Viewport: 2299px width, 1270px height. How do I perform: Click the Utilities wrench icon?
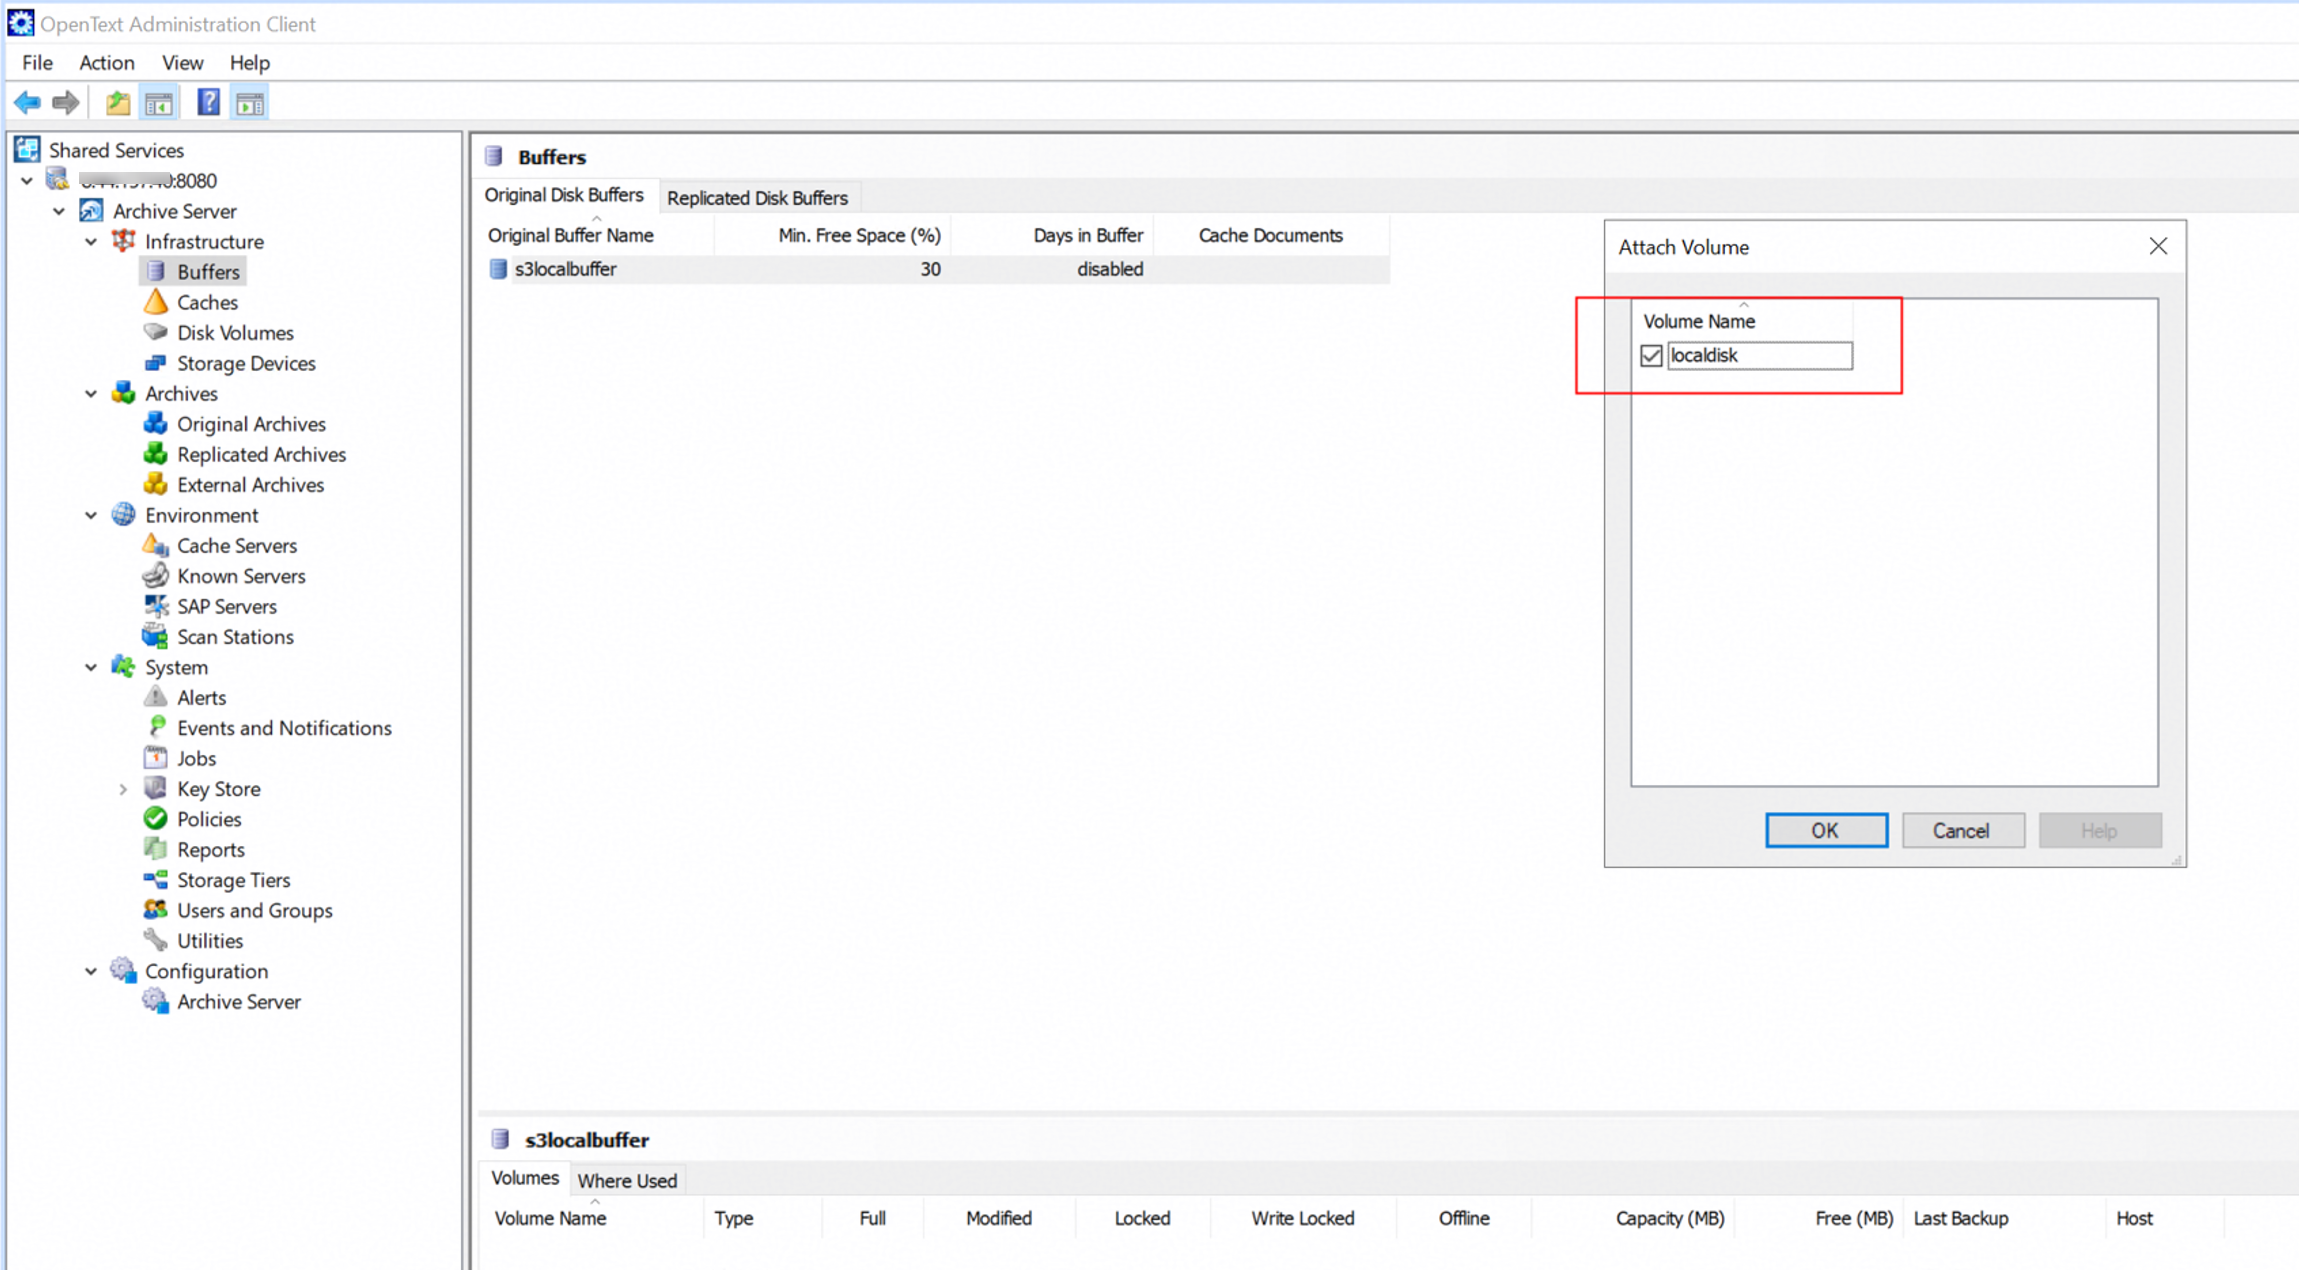[156, 940]
